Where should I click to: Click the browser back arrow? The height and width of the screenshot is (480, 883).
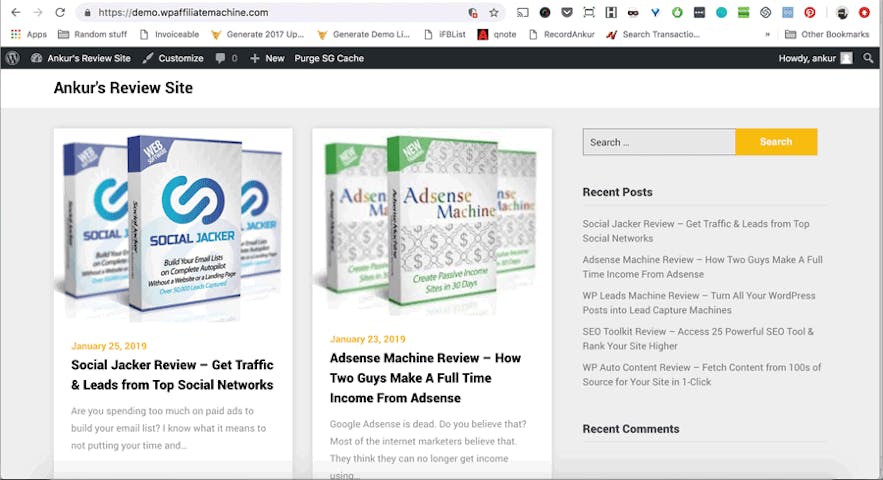click(x=15, y=13)
